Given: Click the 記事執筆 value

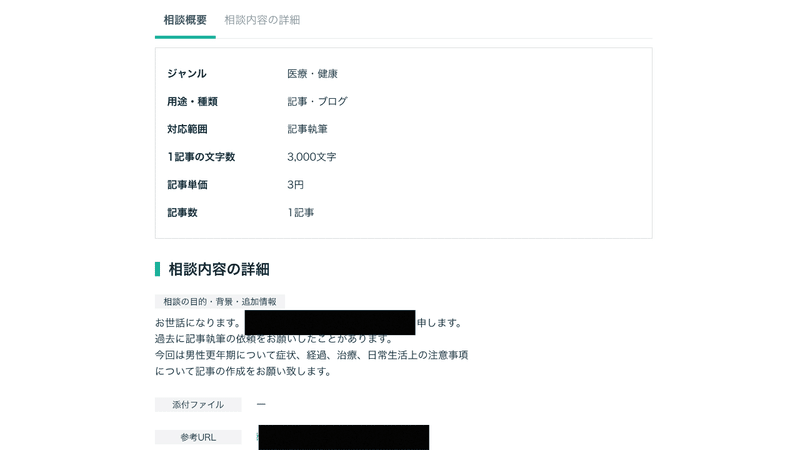Looking at the screenshot, I should coord(307,129).
